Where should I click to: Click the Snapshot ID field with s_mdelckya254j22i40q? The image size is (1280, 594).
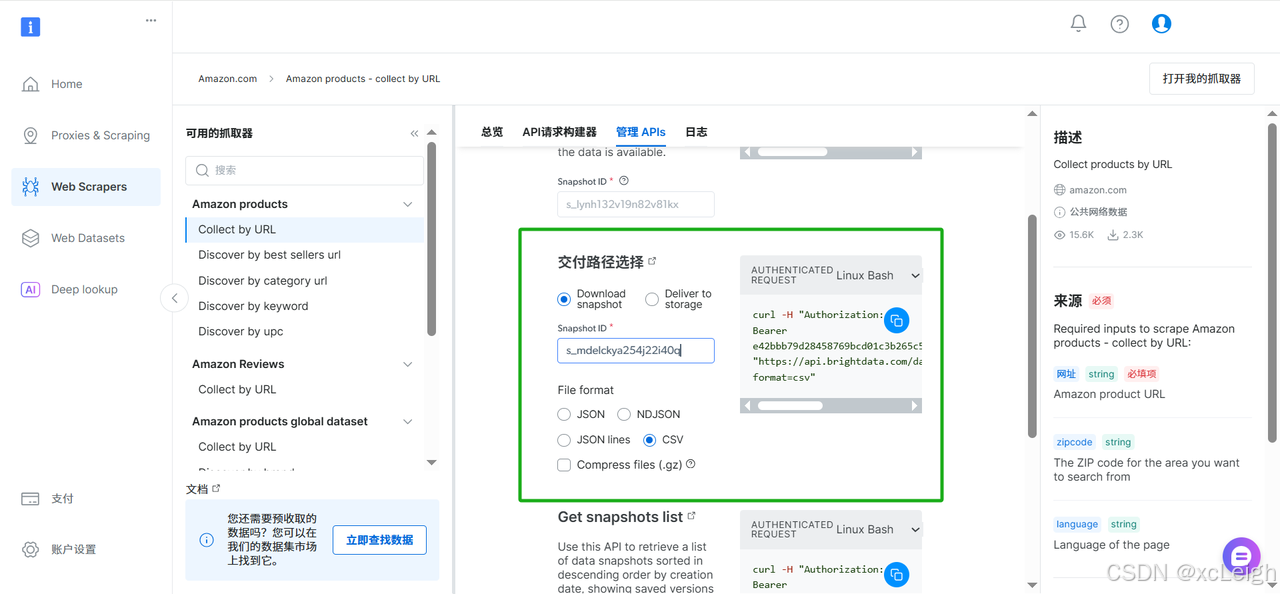click(636, 350)
